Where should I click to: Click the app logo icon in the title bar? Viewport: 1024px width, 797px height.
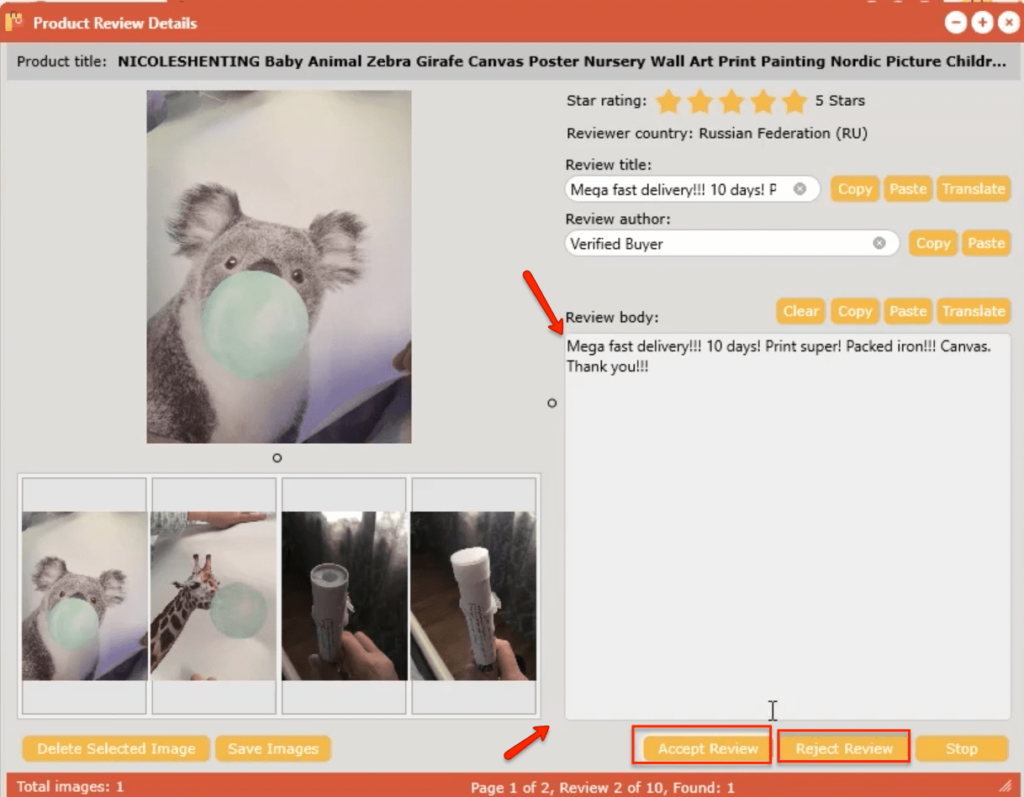coord(14,22)
